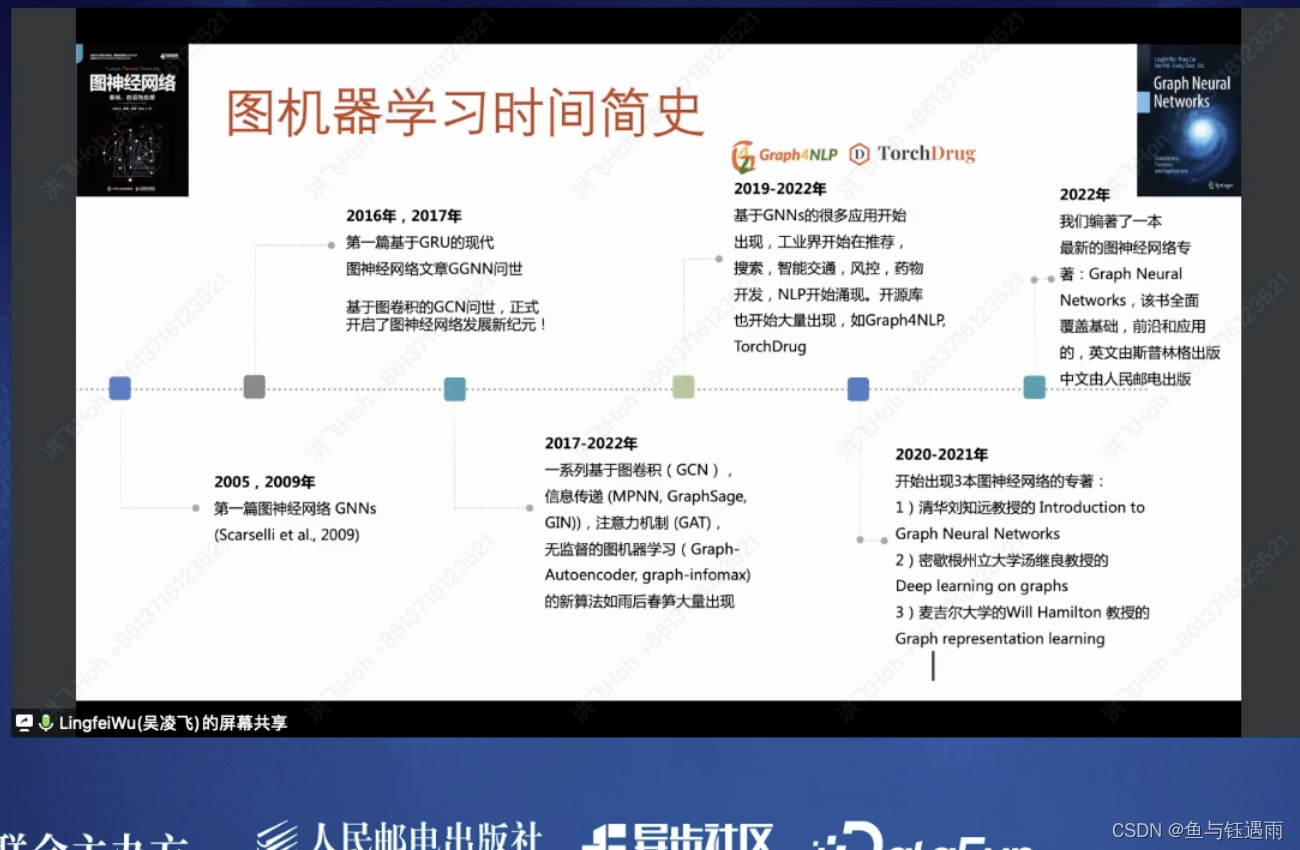Viewport: 1300px width, 850px height.
Task: Click the Graph4NLP logo
Action: click(x=785, y=155)
